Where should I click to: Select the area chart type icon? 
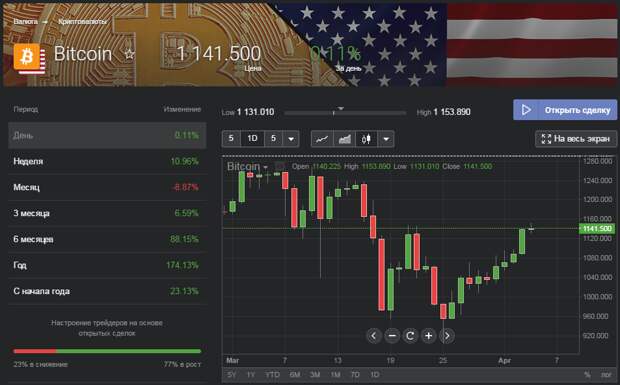click(x=344, y=139)
